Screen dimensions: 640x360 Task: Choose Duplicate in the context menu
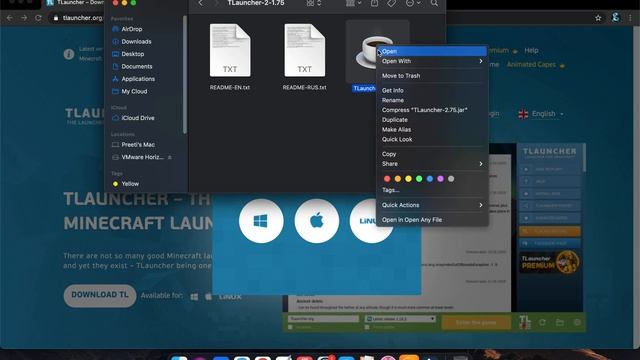point(432,120)
